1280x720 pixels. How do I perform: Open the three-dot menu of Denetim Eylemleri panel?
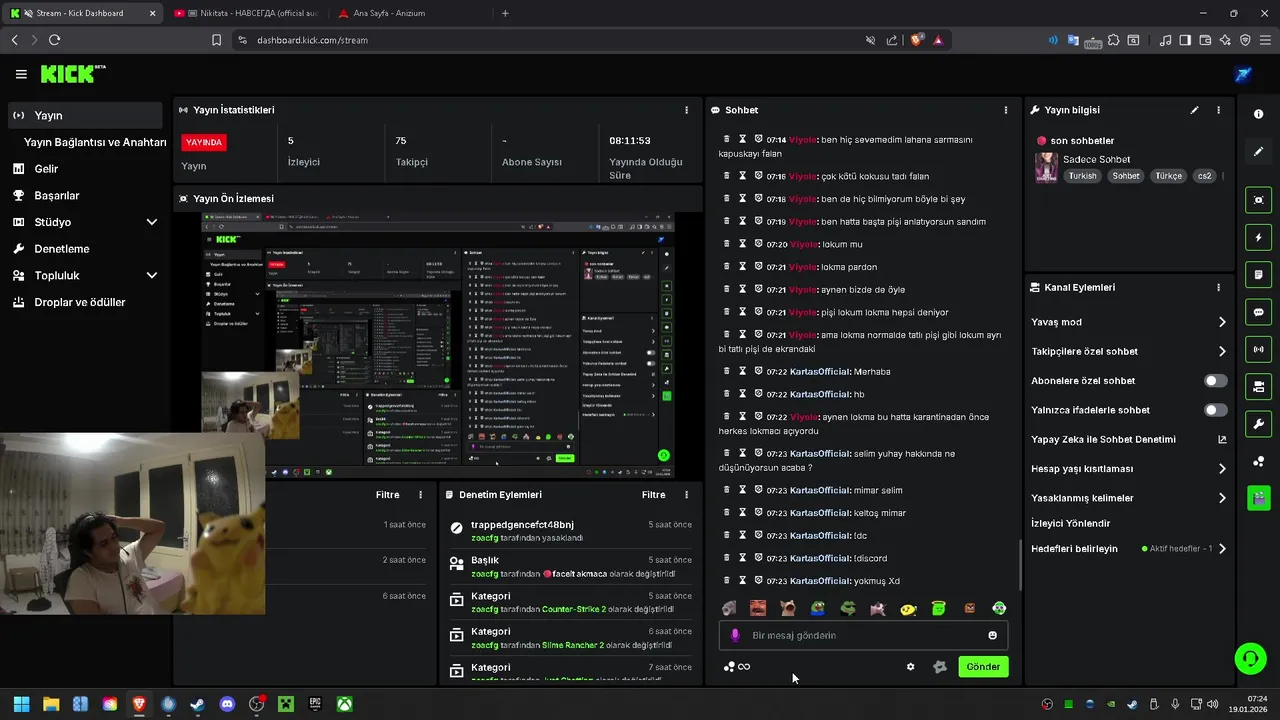686,495
